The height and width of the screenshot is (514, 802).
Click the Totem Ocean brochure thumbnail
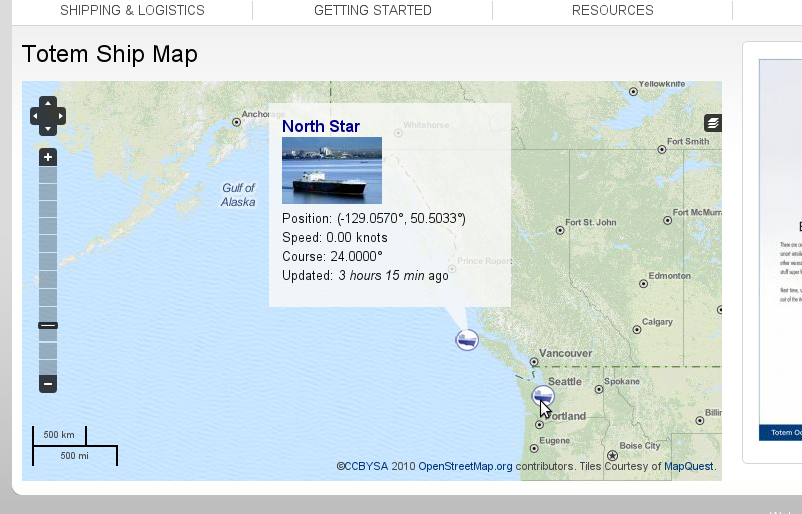point(781,250)
